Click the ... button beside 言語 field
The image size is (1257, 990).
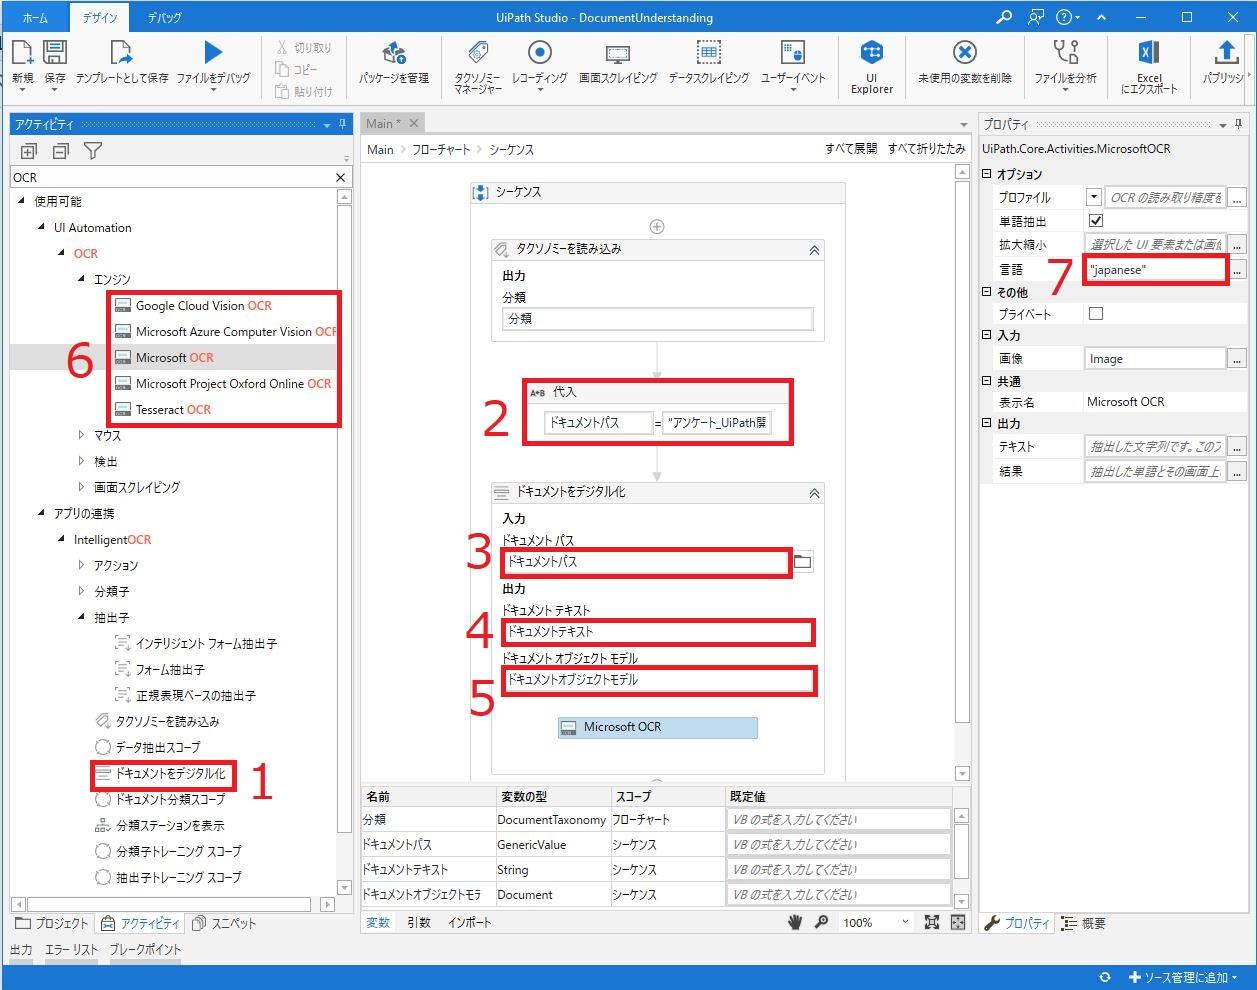coord(1238,270)
